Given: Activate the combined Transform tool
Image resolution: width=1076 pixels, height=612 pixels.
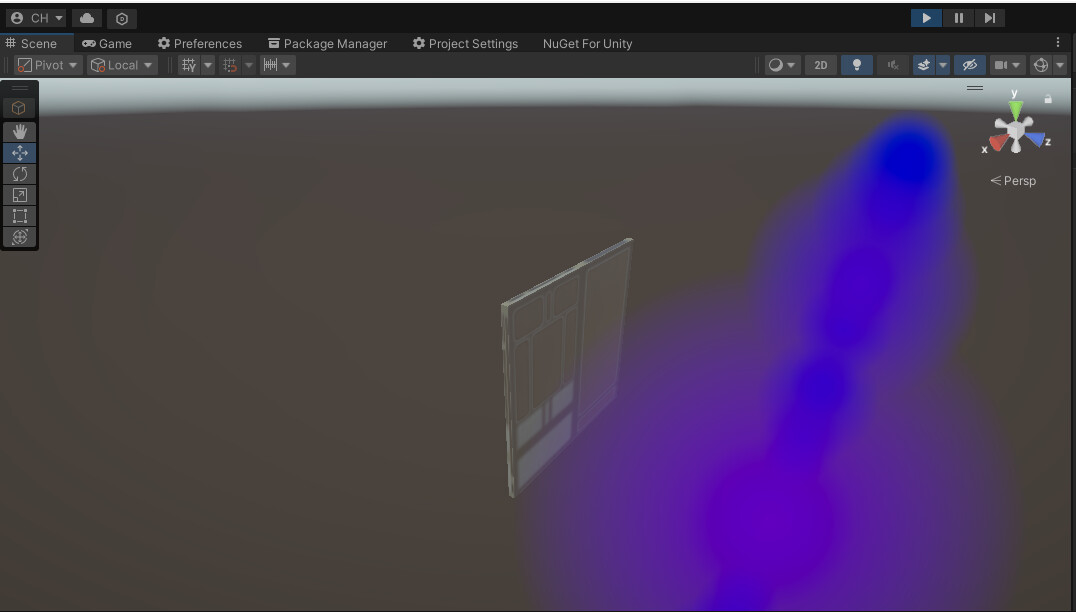Looking at the screenshot, I should 19,237.
